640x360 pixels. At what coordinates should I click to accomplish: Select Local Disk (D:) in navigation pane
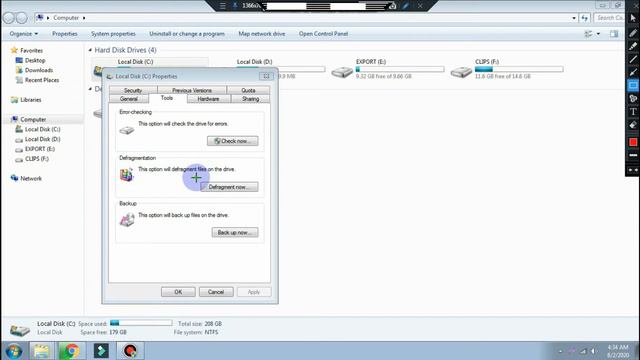[x=38, y=139]
